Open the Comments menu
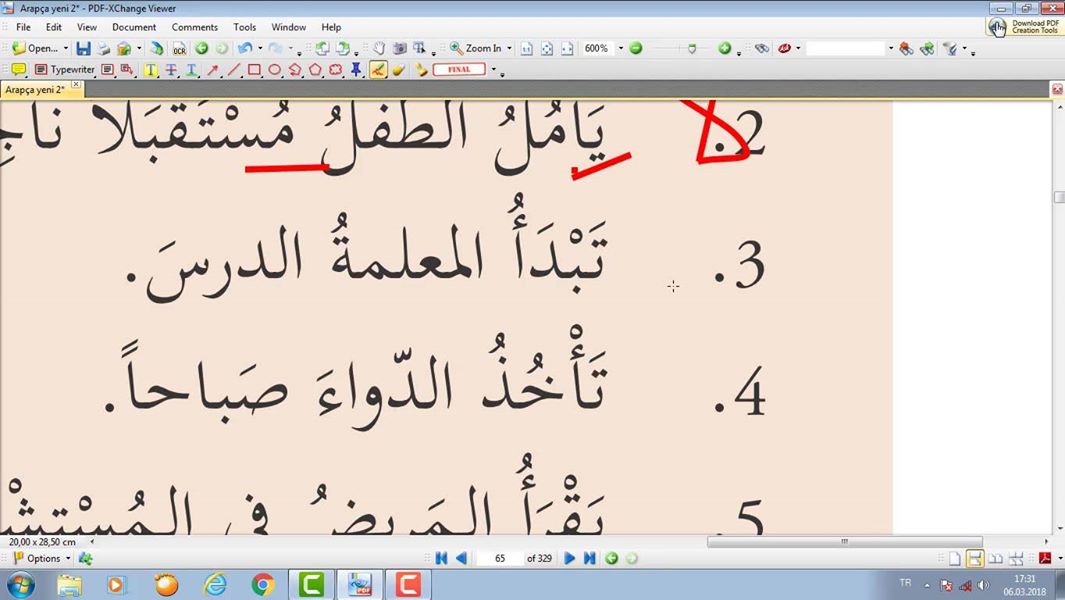1065x600 pixels. pyautogui.click(x=194, y=27)
